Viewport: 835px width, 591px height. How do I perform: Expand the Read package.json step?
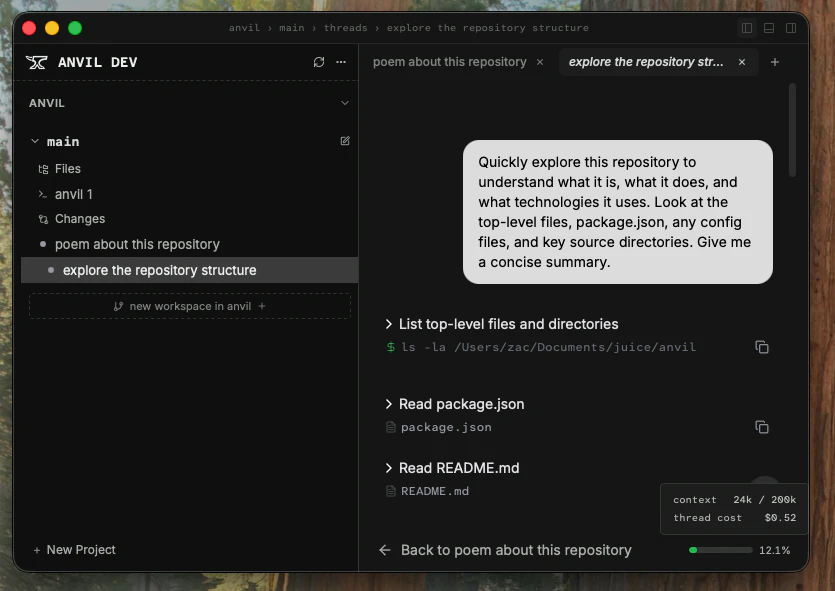[455, 404]
